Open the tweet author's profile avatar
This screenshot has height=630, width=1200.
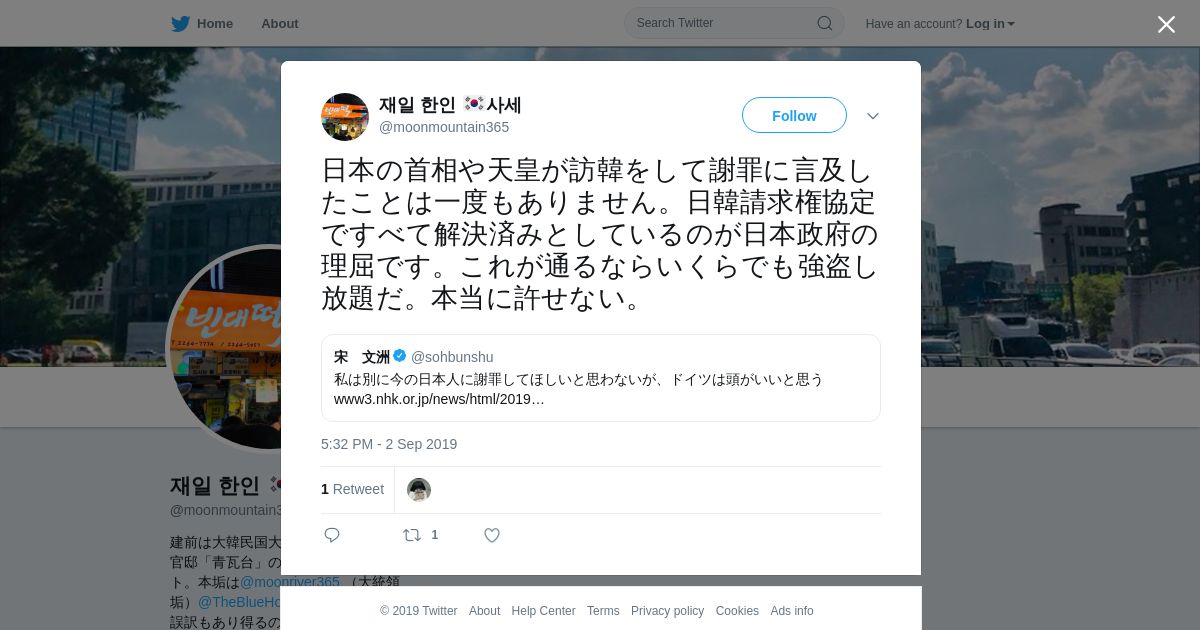pos(345,117)
